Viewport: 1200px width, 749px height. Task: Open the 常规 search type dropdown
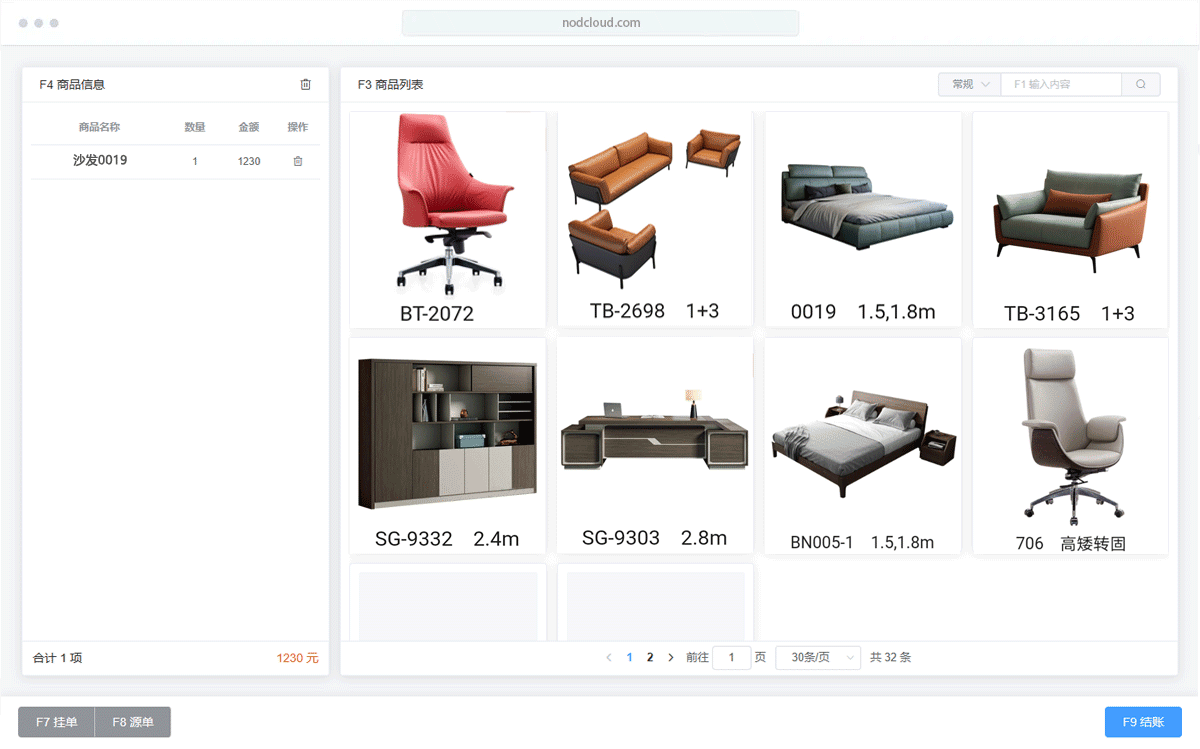tap(969, 85)
